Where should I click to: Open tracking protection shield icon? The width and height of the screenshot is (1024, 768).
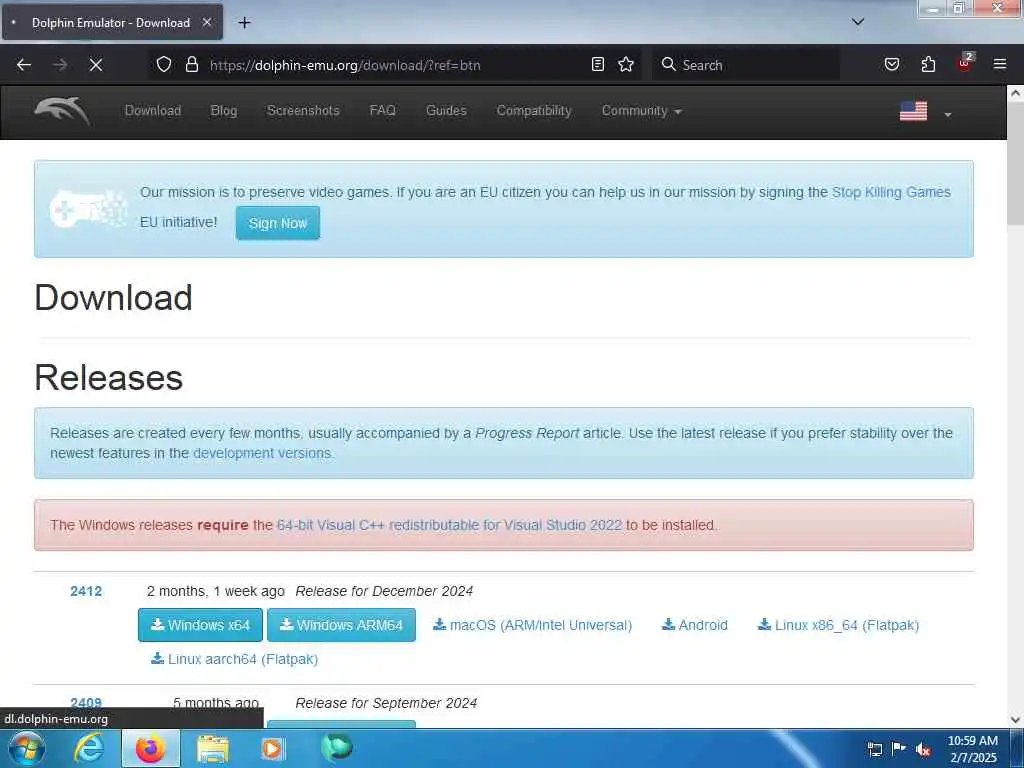[164, 64]
